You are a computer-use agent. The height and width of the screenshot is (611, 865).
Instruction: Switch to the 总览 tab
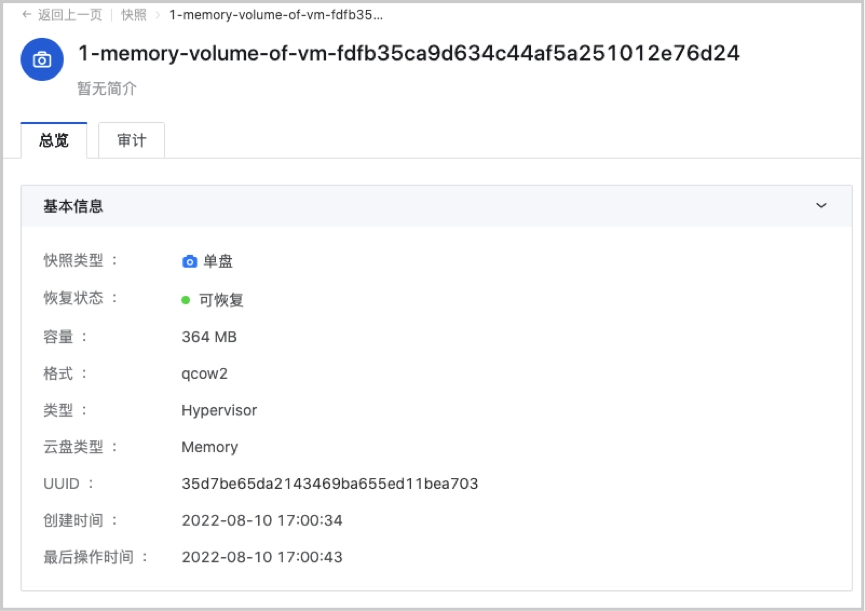click(54, 141)
